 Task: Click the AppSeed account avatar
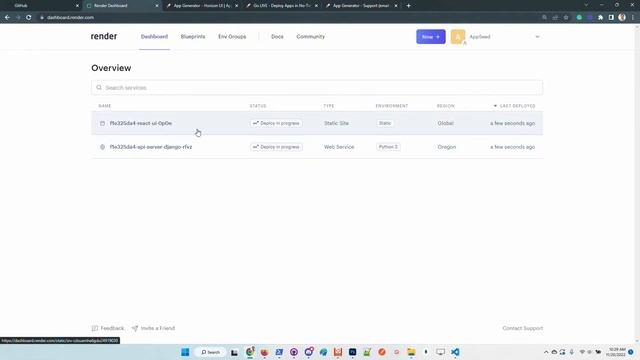458,37
